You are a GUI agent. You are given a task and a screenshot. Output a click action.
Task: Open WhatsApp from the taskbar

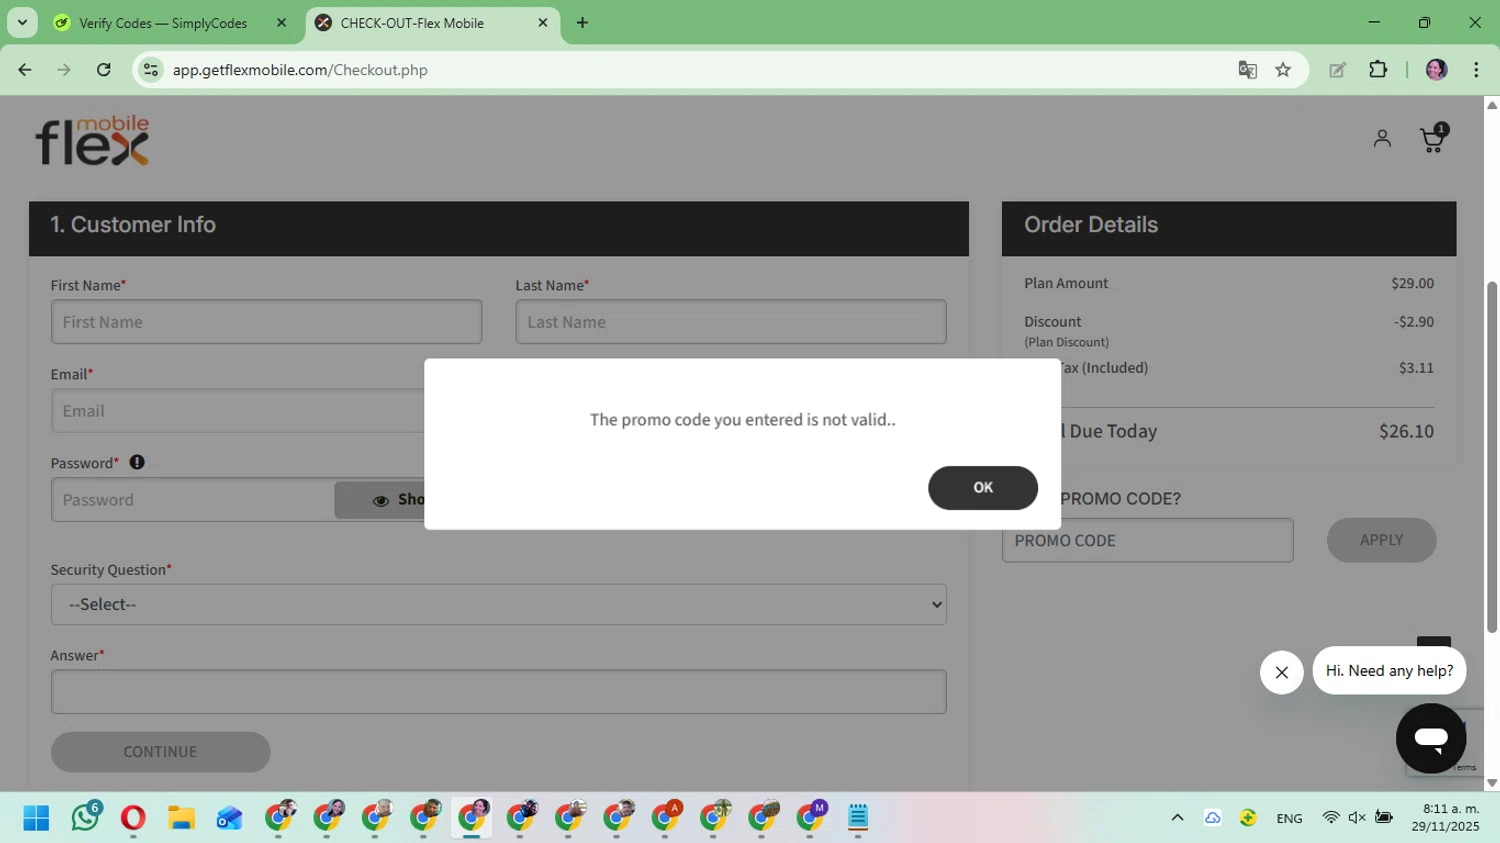tap(86, 817)
